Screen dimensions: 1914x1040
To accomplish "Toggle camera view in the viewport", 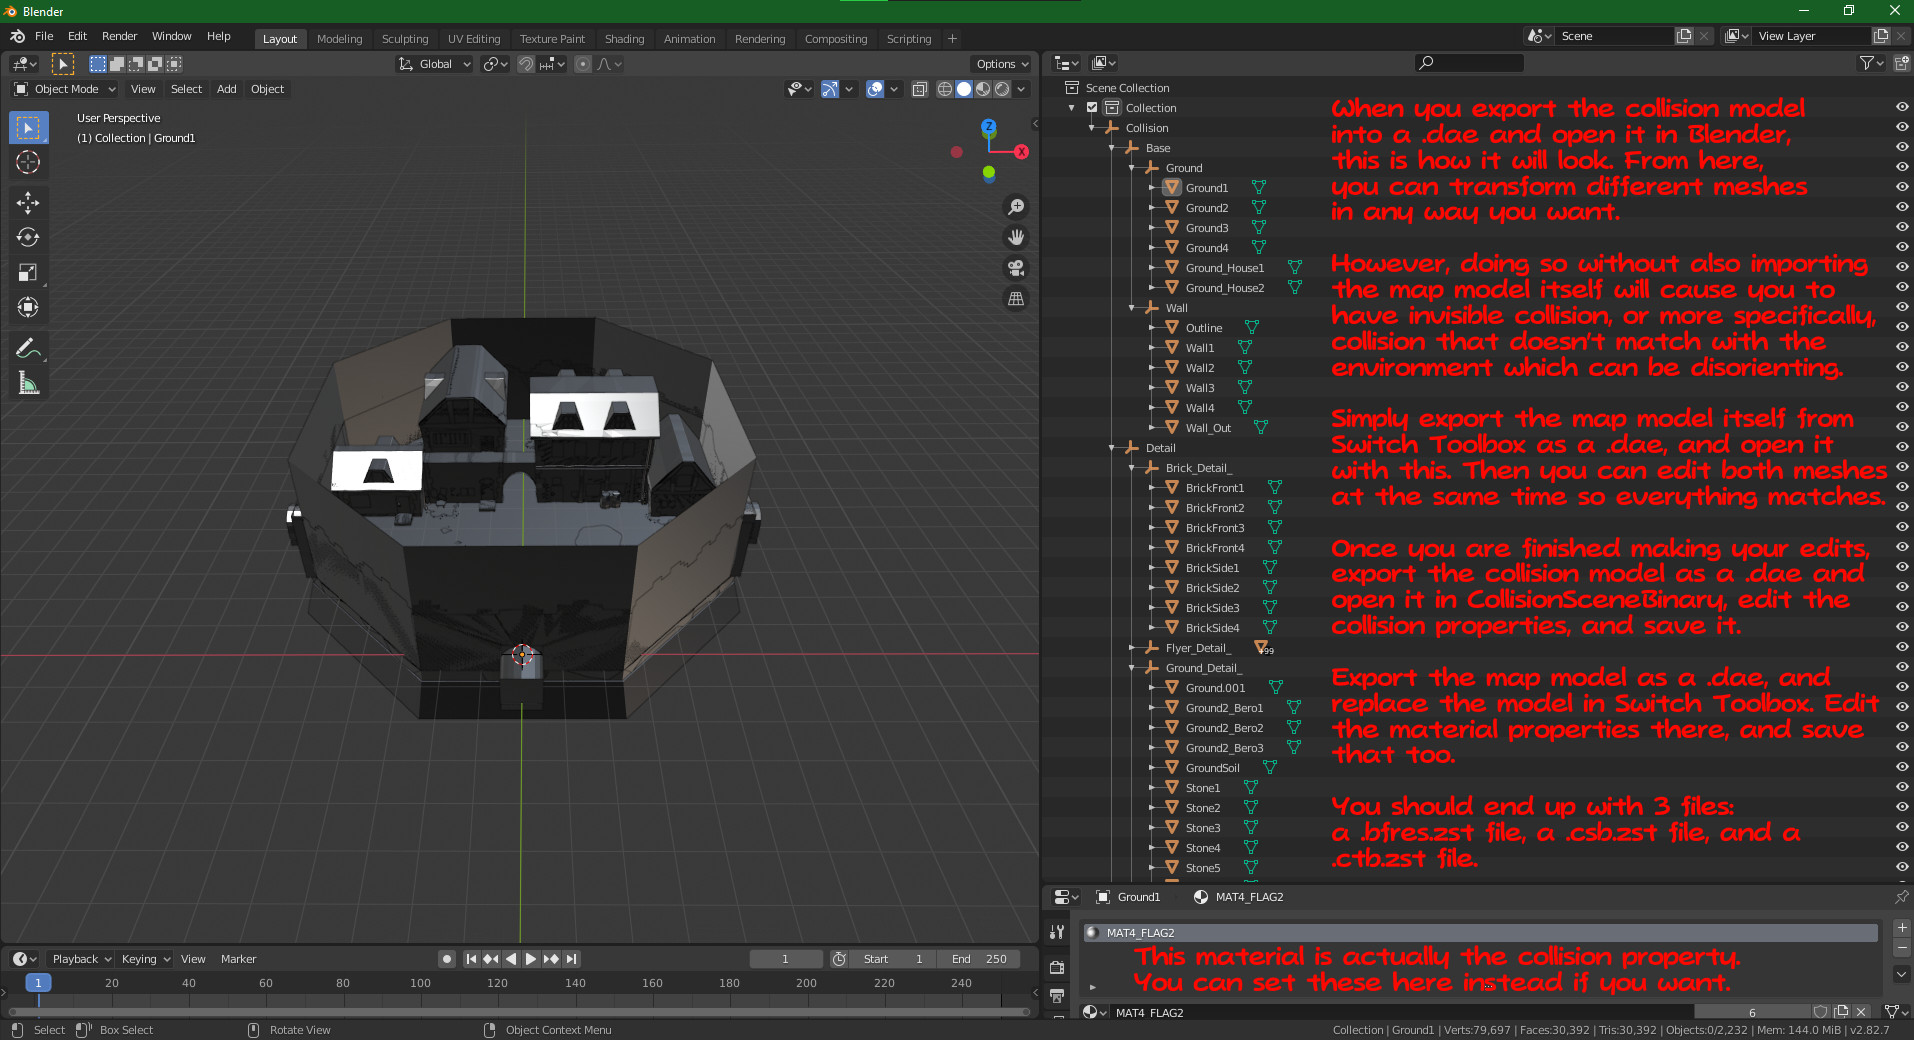I will [x=1016, y=268].
